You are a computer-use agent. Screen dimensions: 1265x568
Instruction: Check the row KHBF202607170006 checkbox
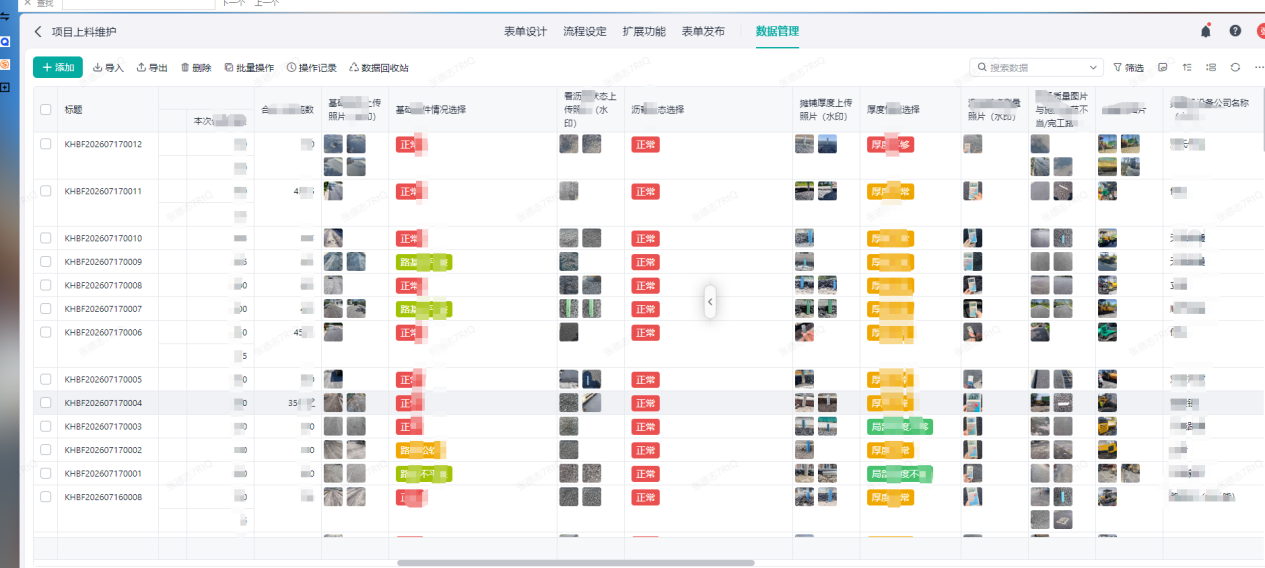[x=46, y=332]
